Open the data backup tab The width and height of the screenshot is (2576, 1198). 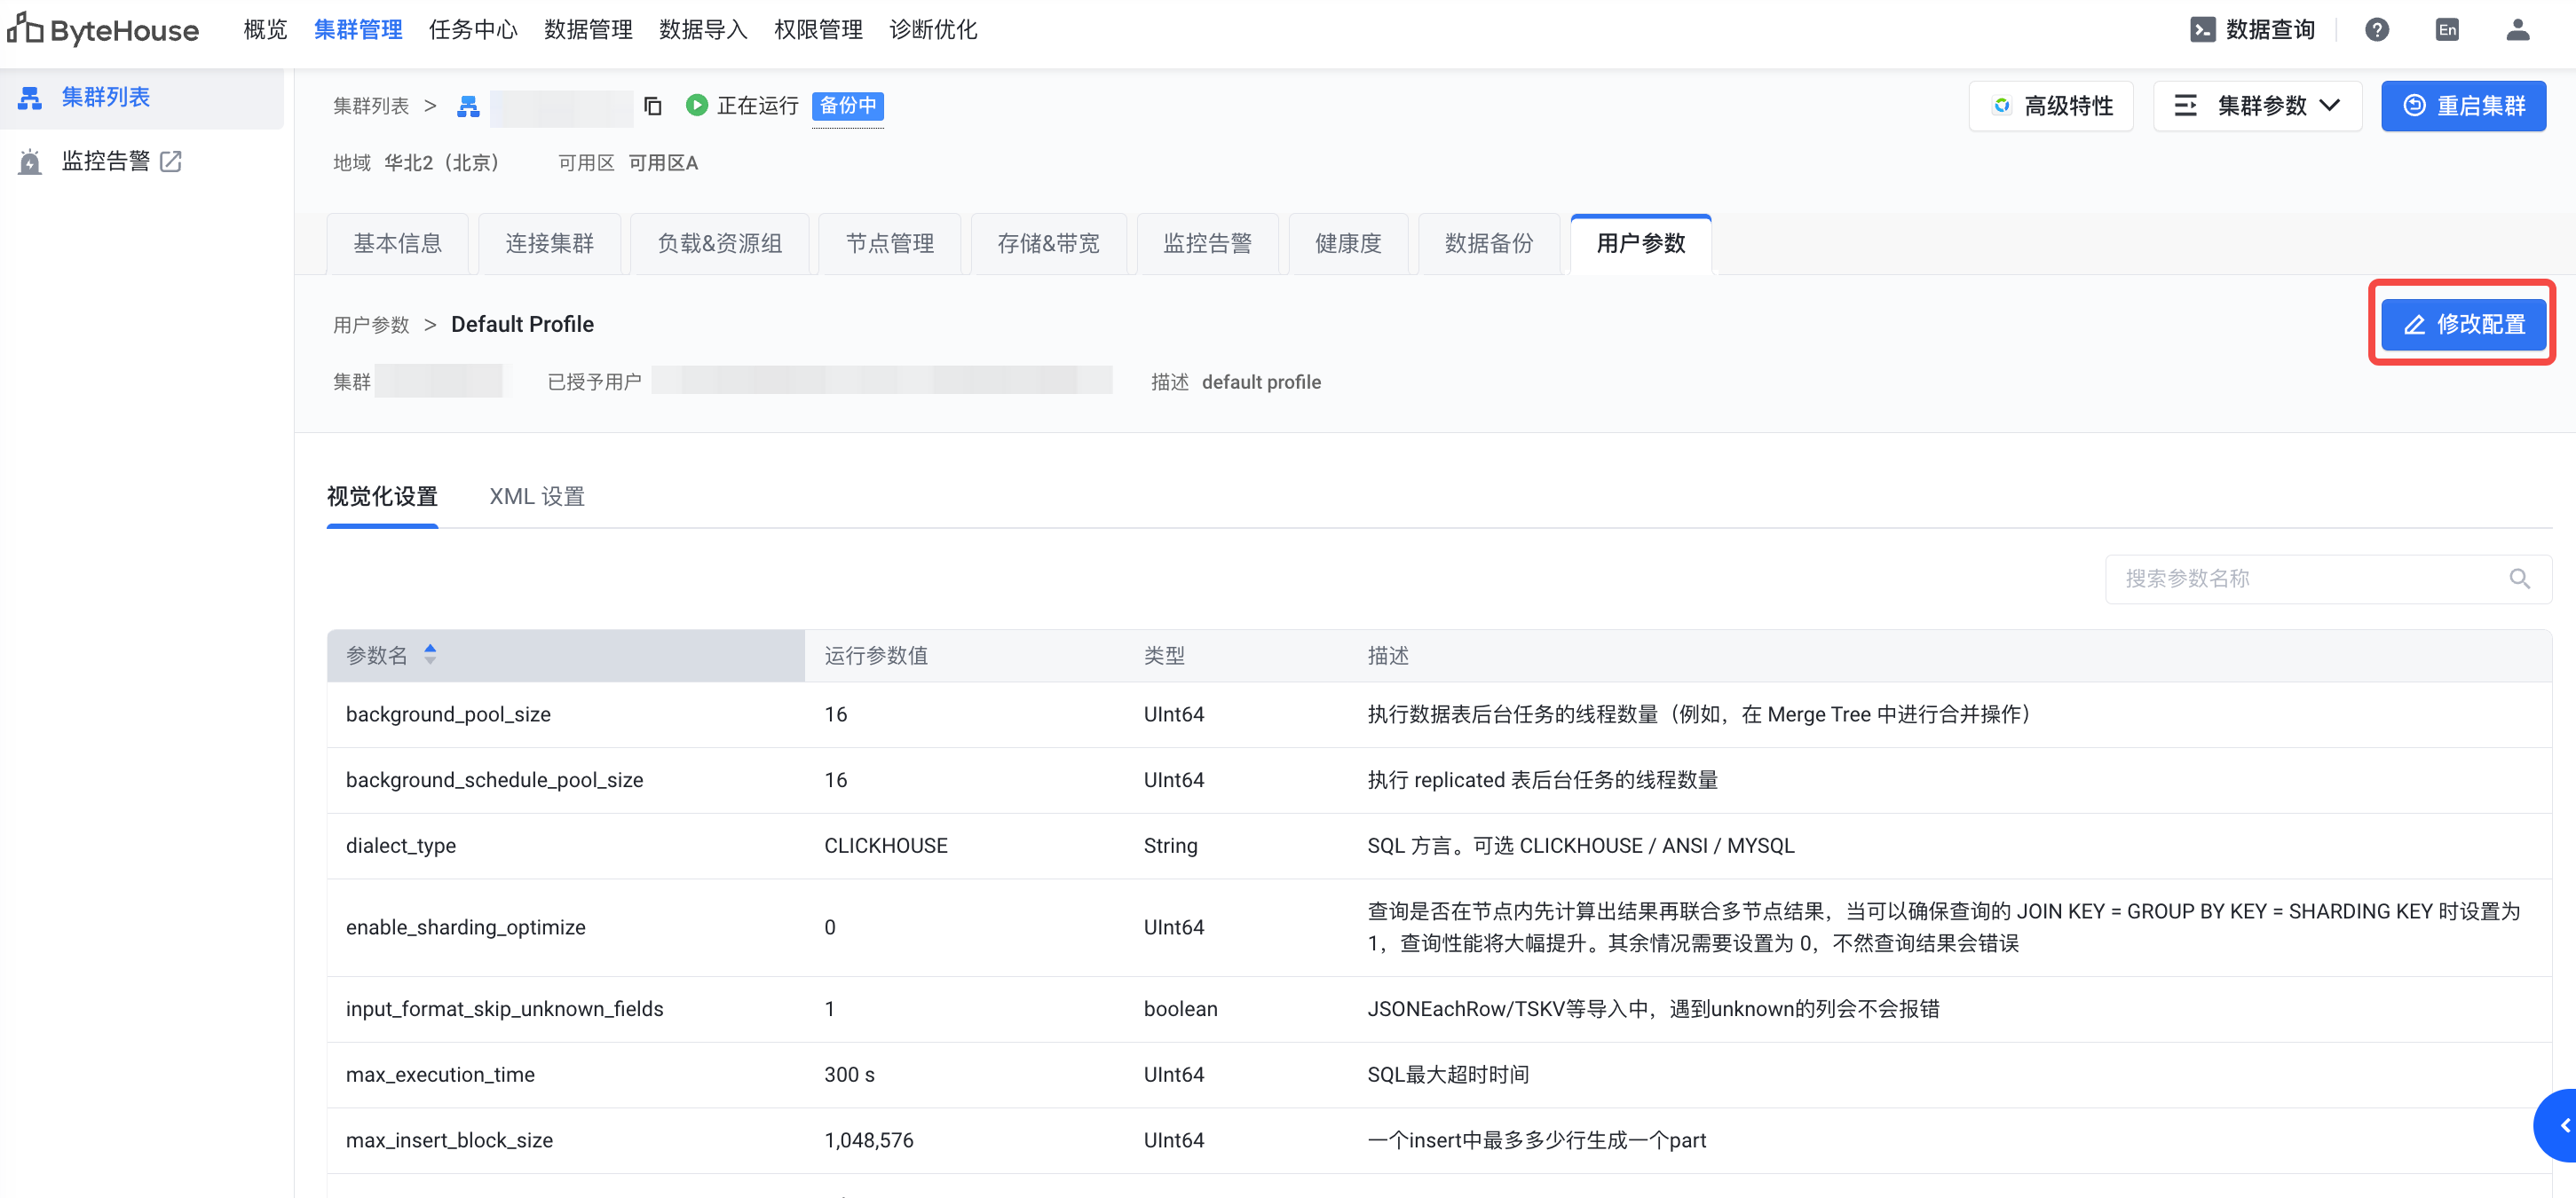[1488, 243]
